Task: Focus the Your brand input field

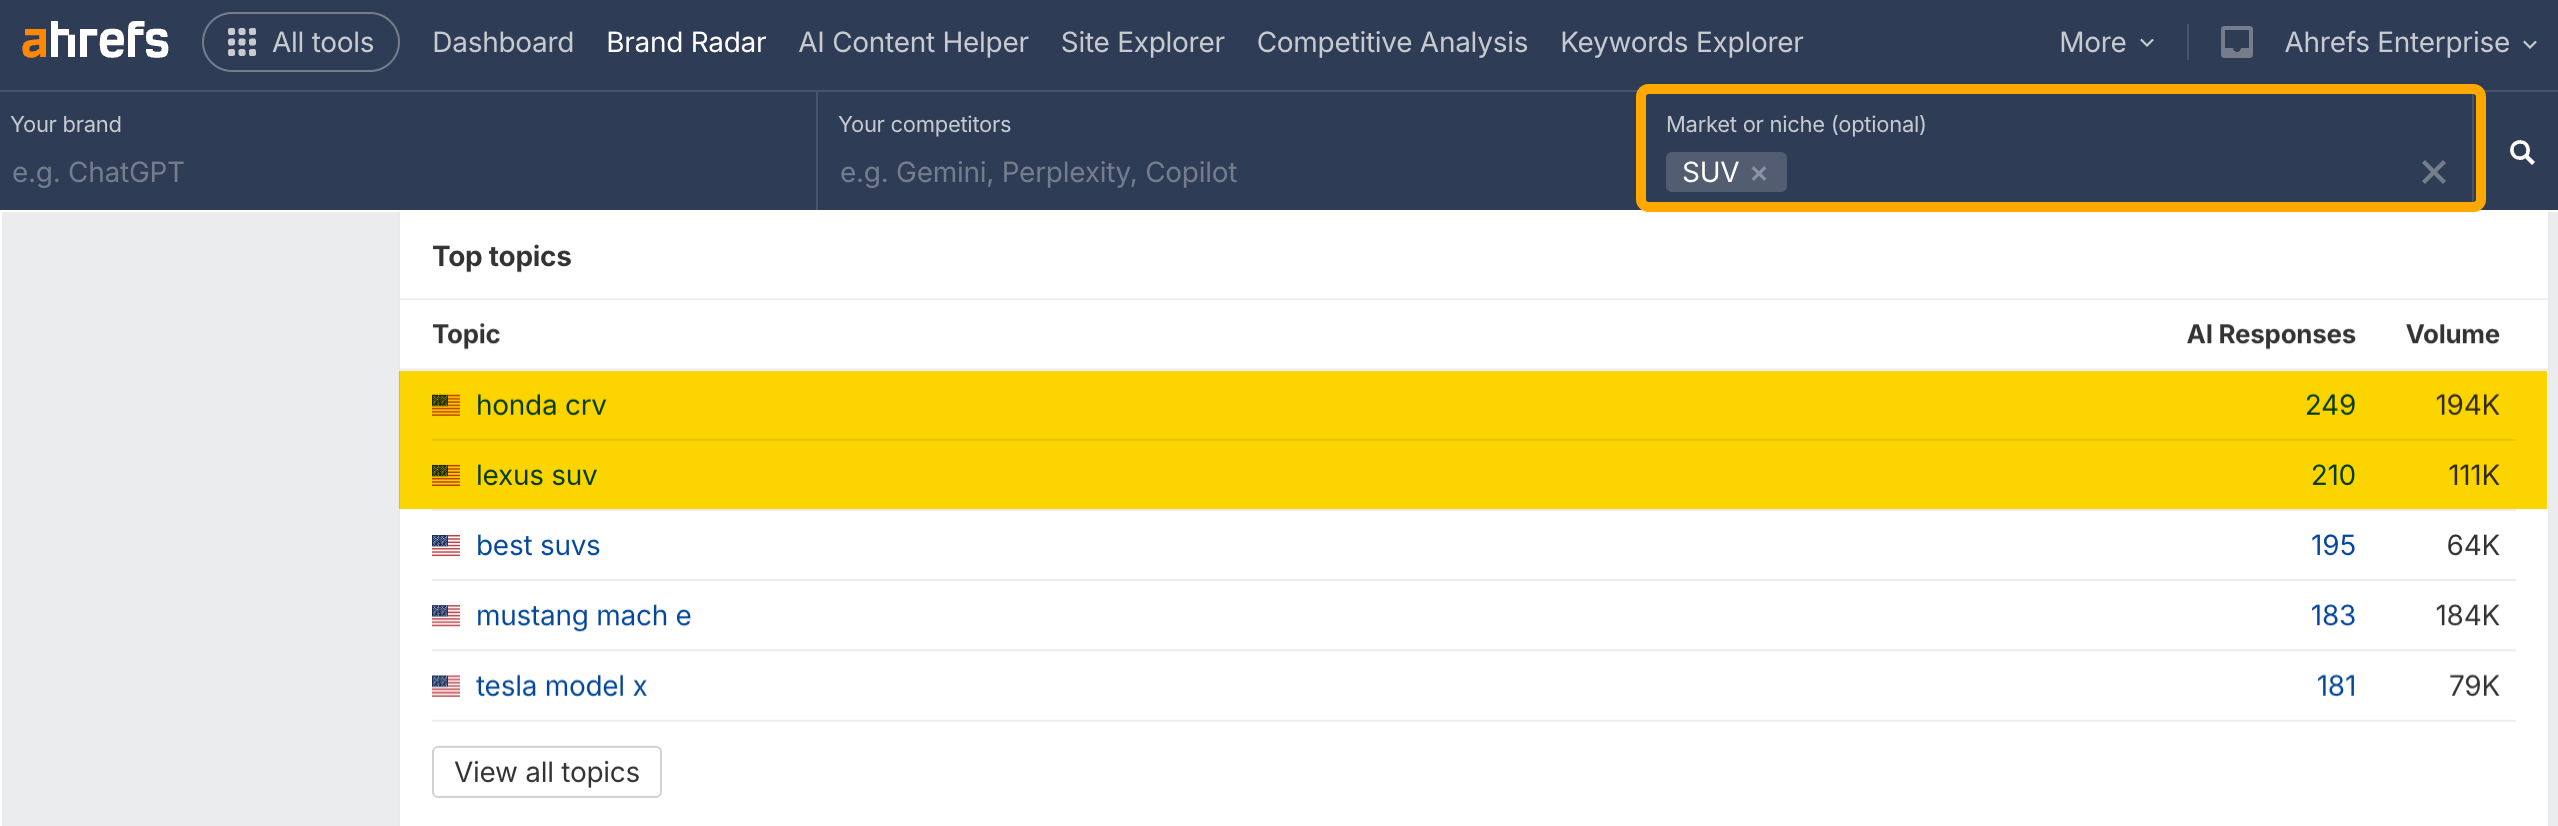Action: coord(400,172)
